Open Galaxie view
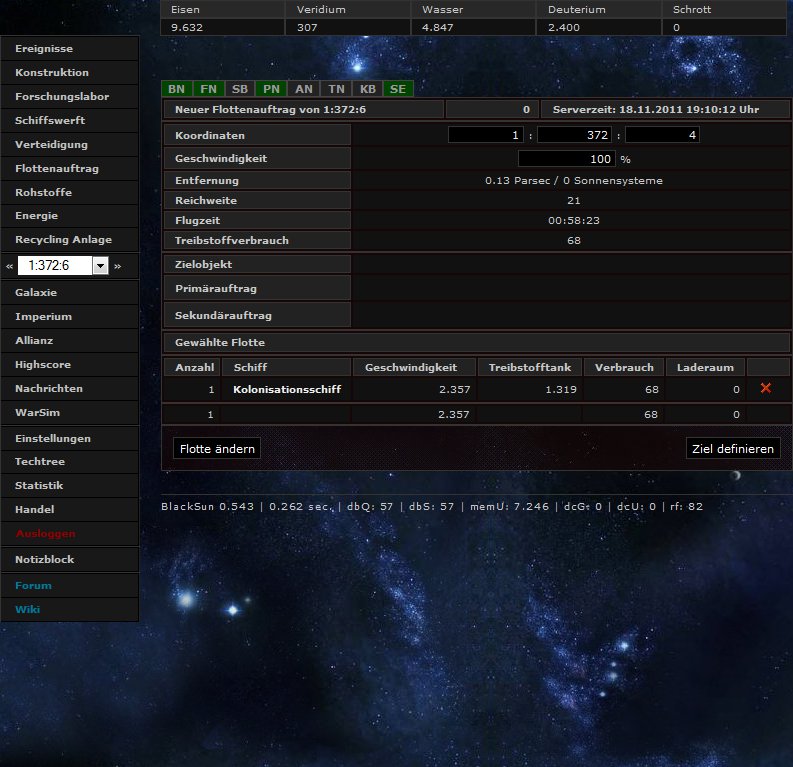This screenshot has height=767, width=793. coord(70,293)
